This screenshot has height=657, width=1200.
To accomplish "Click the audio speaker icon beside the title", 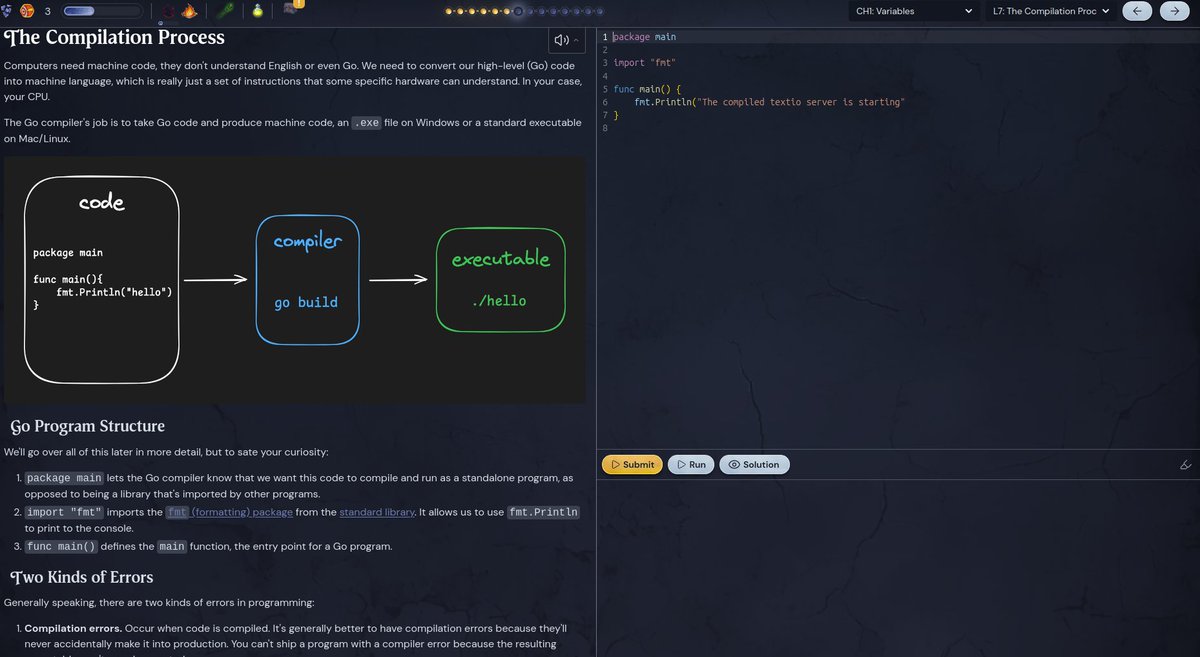I will (x=561, y=40).
